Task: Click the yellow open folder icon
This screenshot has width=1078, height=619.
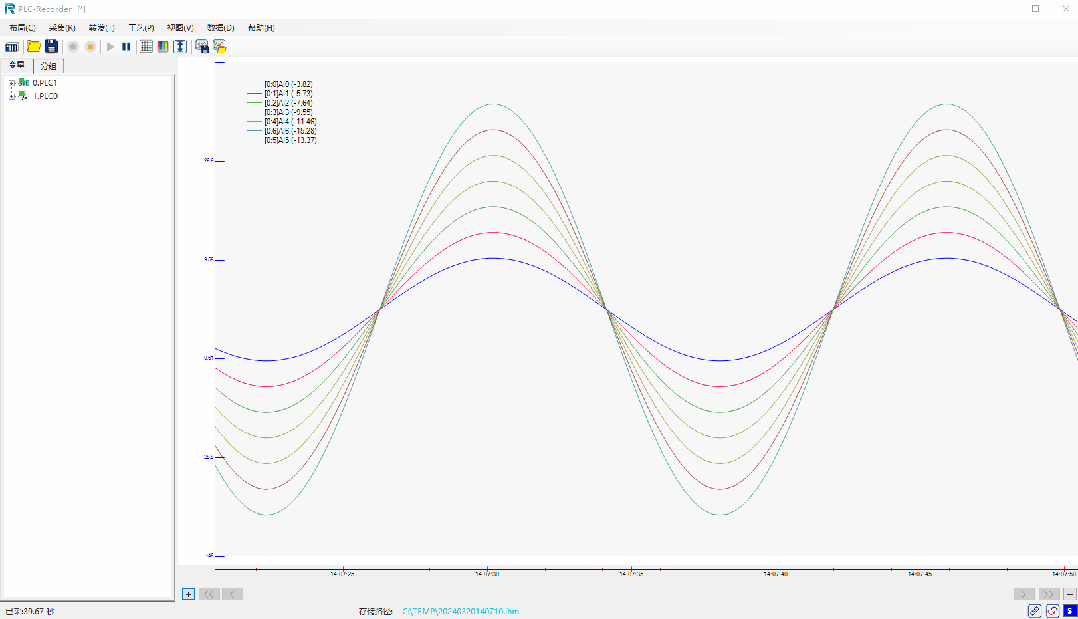Action: 33,47
